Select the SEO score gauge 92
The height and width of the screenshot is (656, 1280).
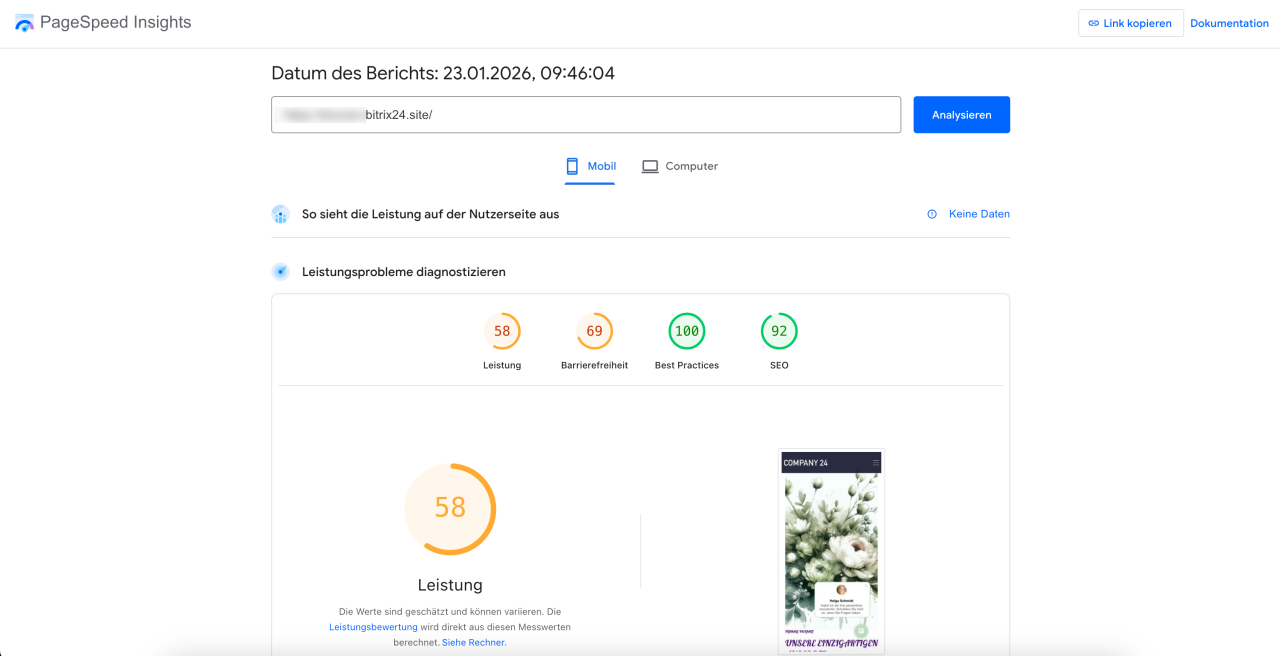click(779, 331)
